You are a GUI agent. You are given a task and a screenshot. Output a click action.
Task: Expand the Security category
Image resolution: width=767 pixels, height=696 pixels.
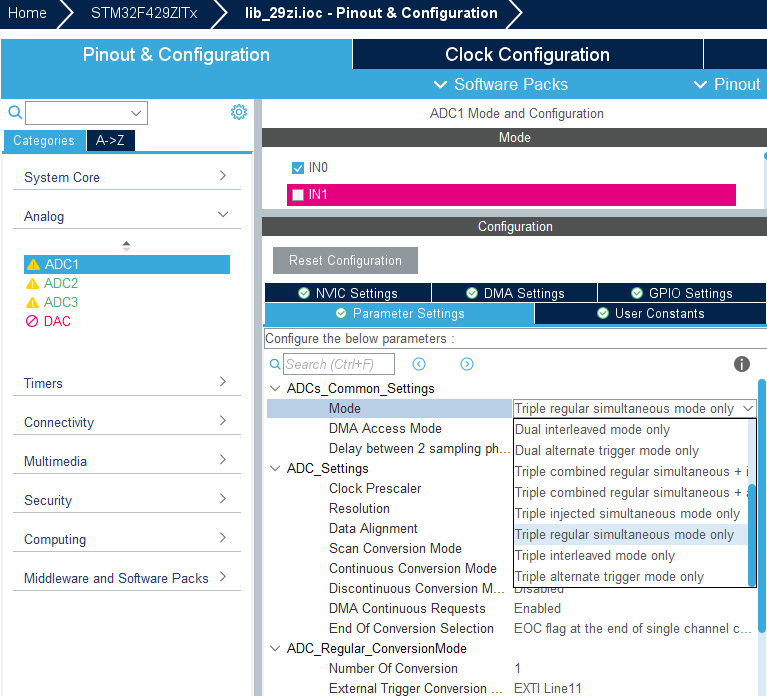[x=223, y=499]
